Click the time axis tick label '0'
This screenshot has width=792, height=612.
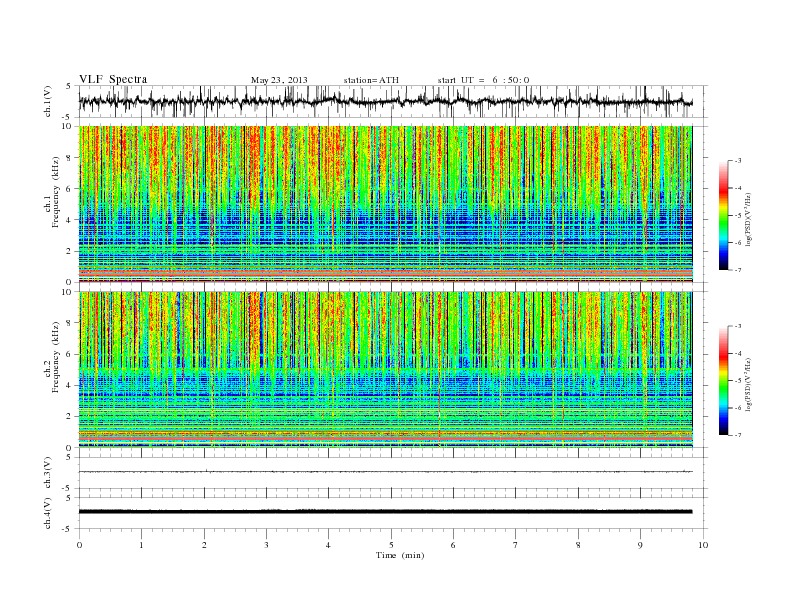point(79,545)
